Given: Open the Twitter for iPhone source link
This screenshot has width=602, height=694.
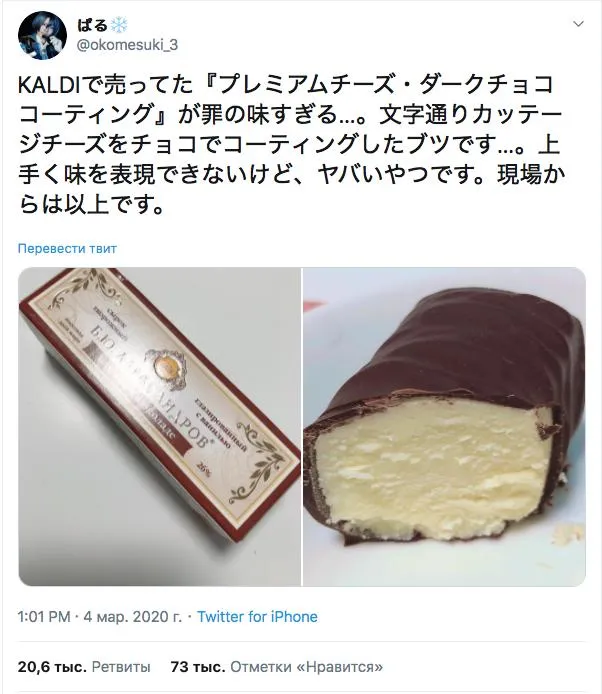Looking at the screenshot, I should coord(257,617).
